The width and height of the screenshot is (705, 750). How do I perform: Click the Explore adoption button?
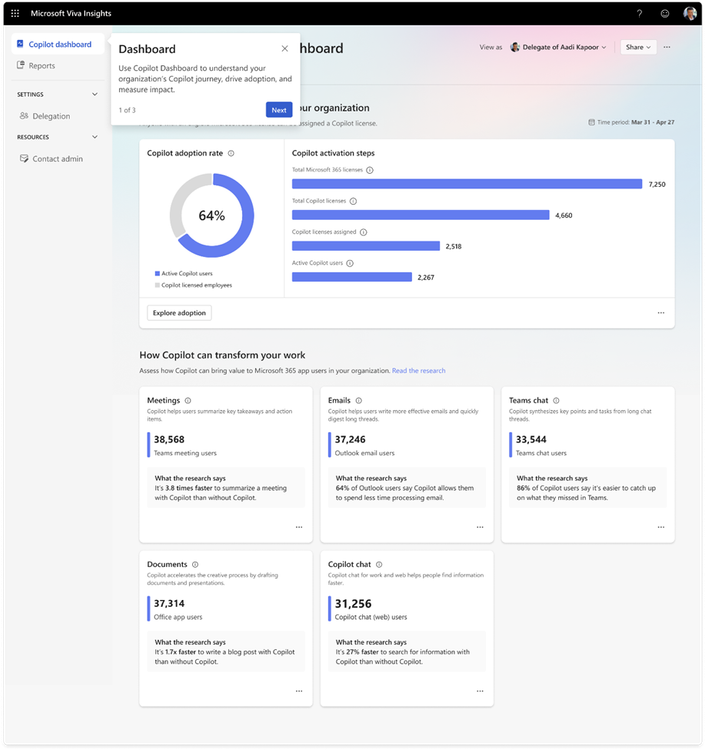(x=179, y=313)
